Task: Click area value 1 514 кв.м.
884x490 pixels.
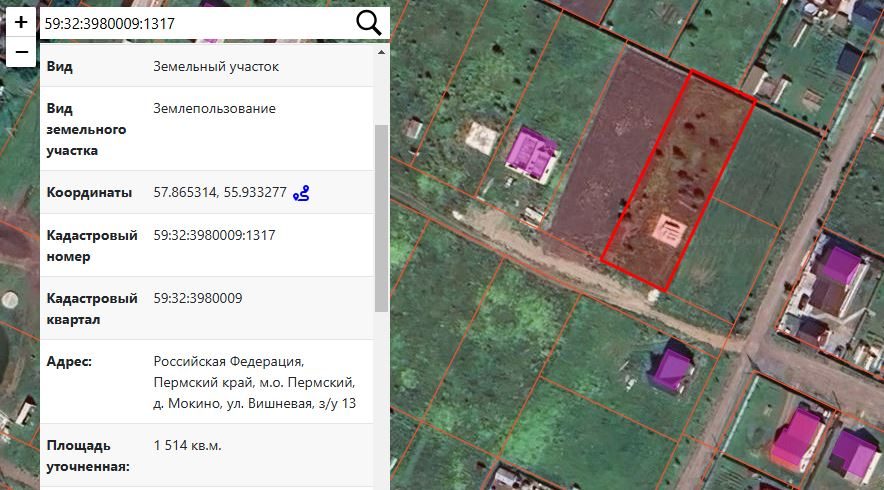Action: tap(187, 445)
